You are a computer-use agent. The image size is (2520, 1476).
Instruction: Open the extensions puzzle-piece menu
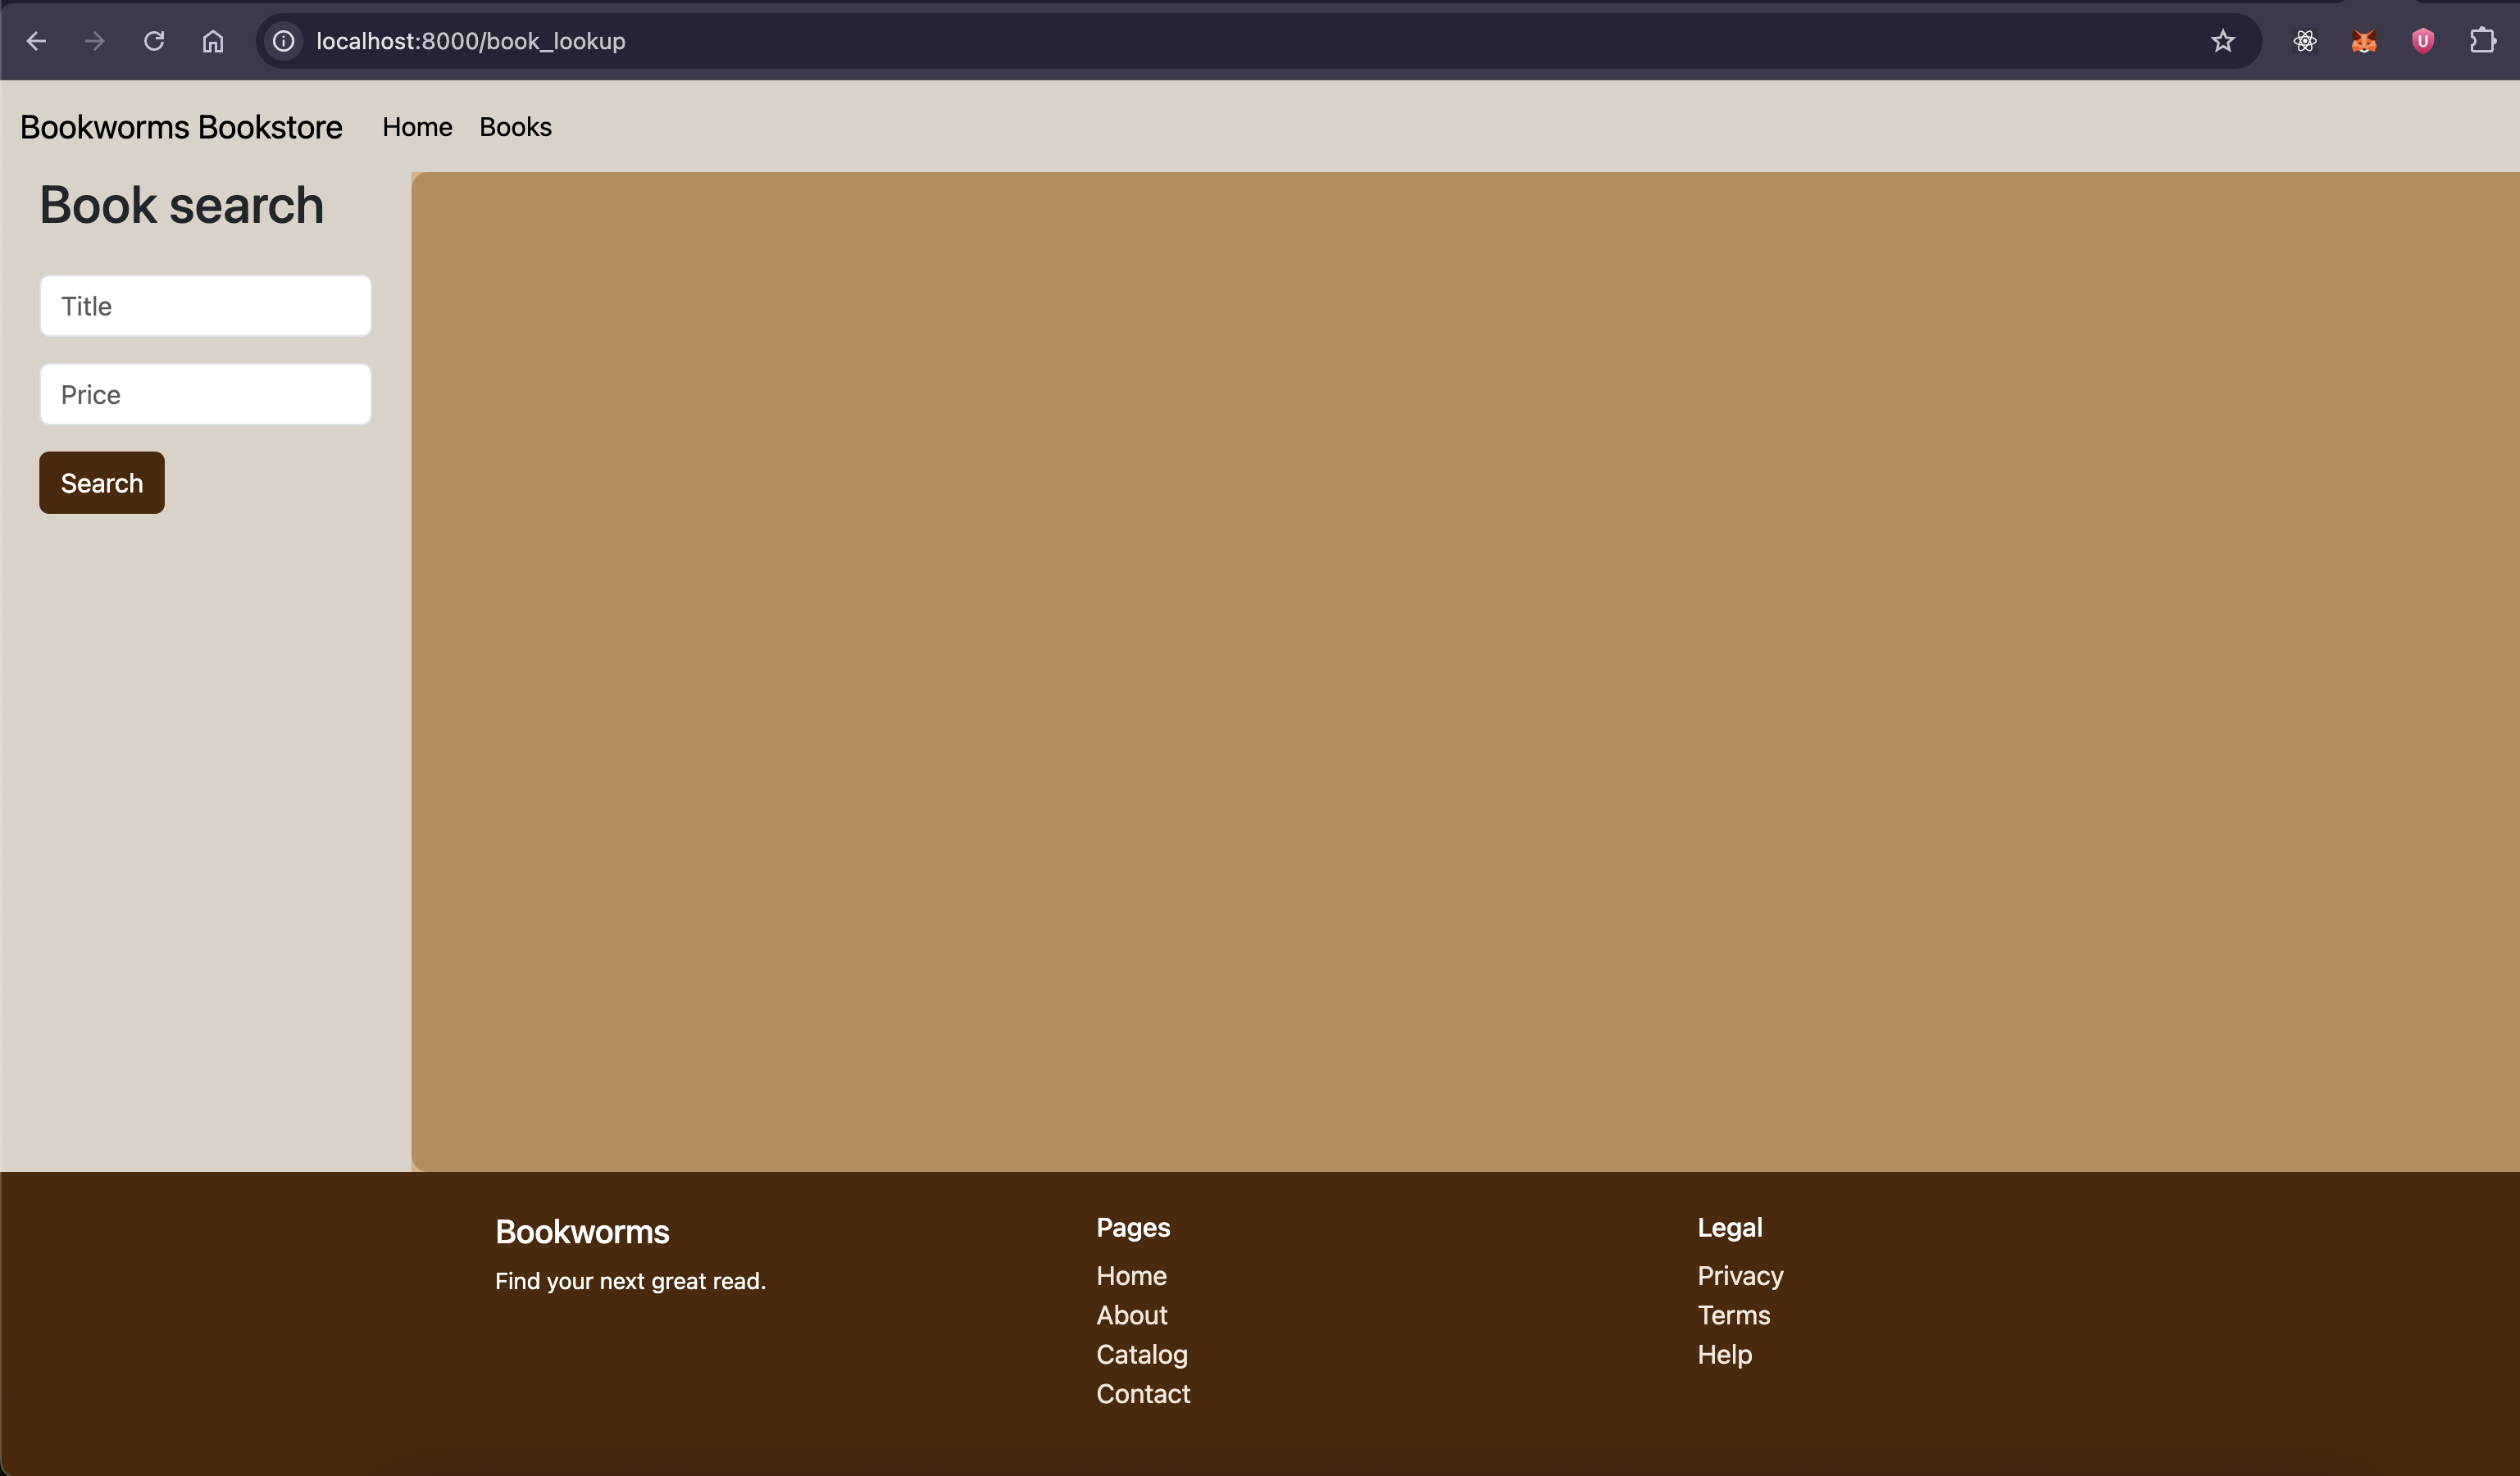[x=2482, y=41]
